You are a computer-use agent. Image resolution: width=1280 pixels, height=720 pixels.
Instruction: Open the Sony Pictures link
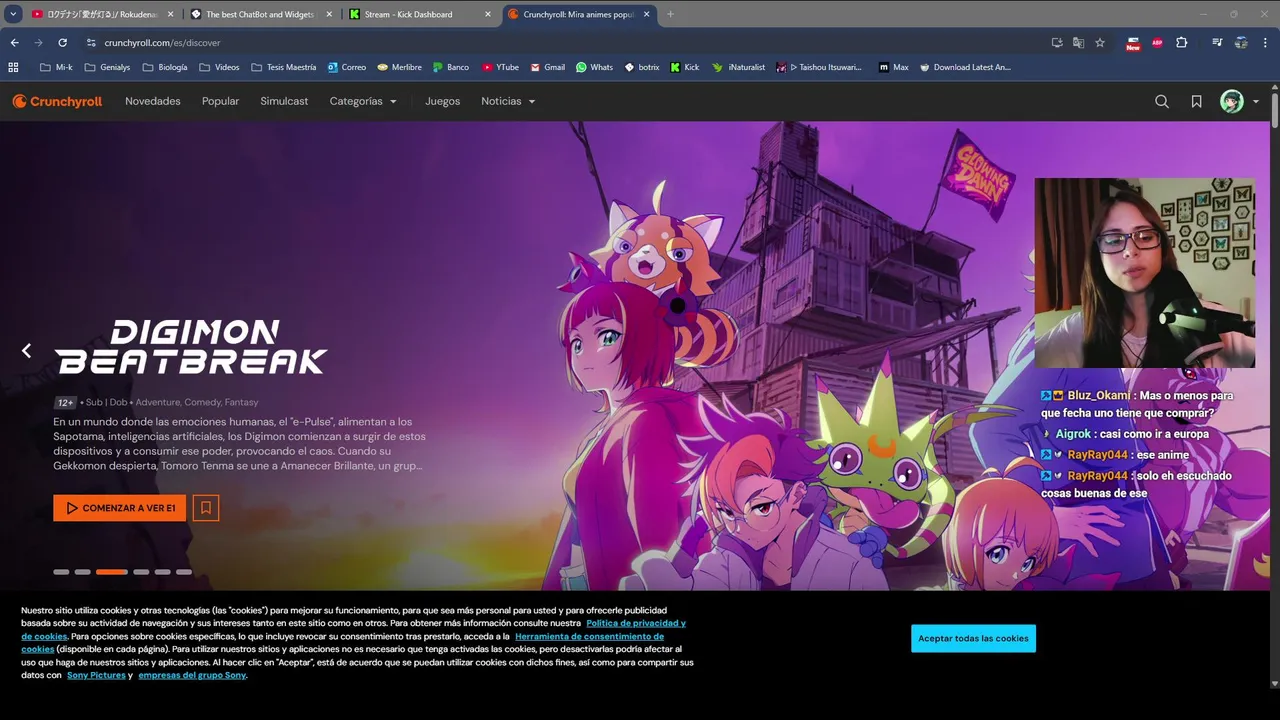click(96, 675)
